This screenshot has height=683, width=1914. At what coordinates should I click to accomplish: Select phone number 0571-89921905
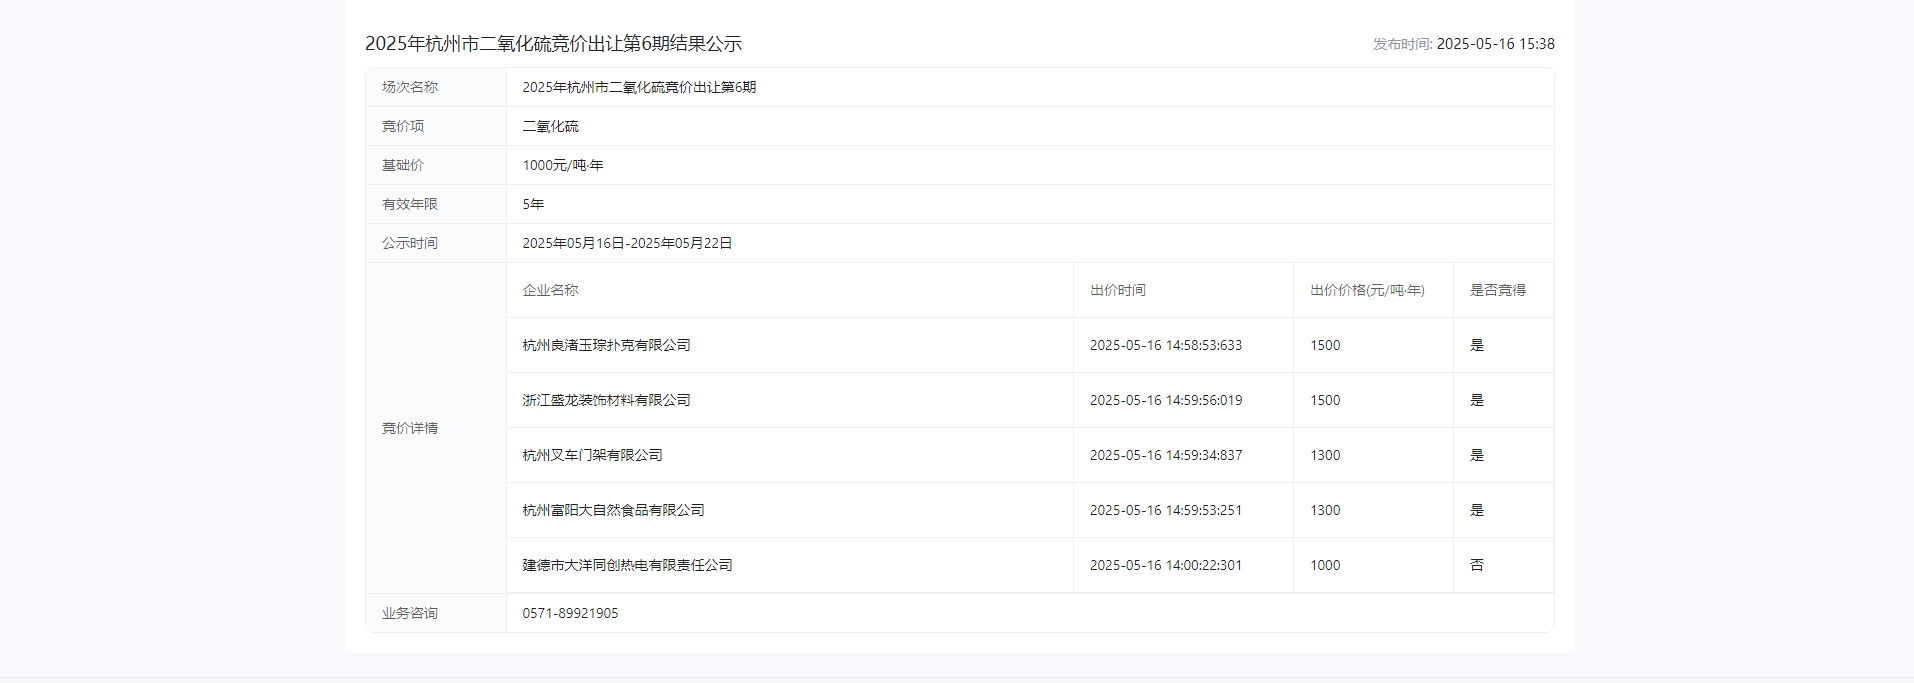[570, 613]
